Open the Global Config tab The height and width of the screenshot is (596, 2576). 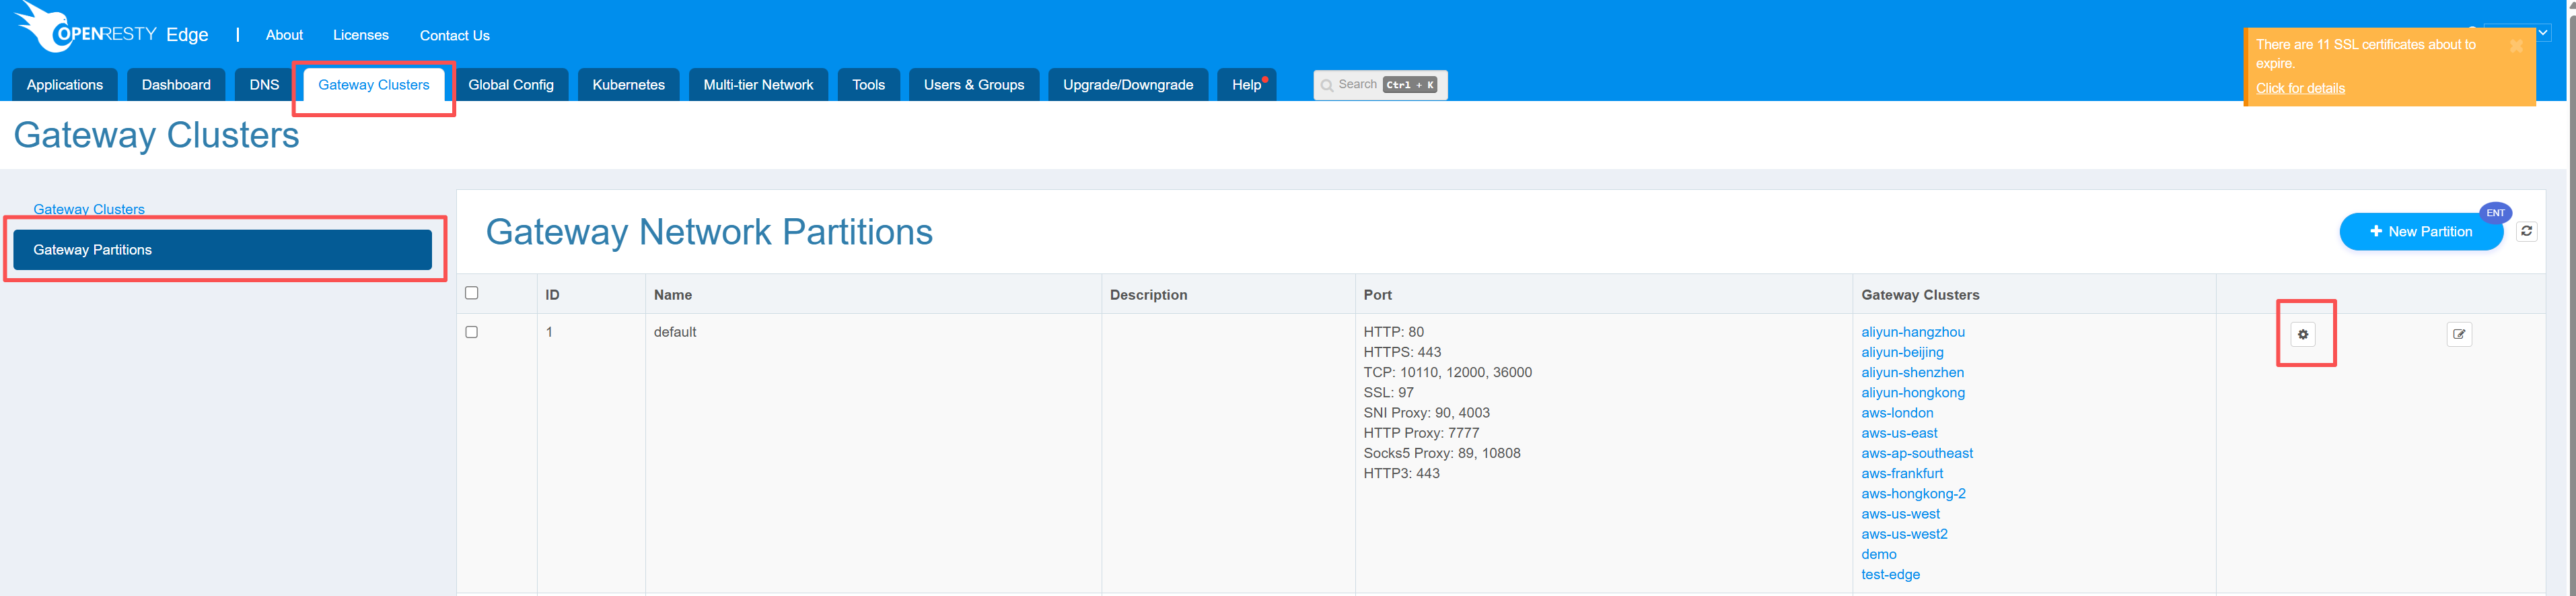click(x=510, y=85)
